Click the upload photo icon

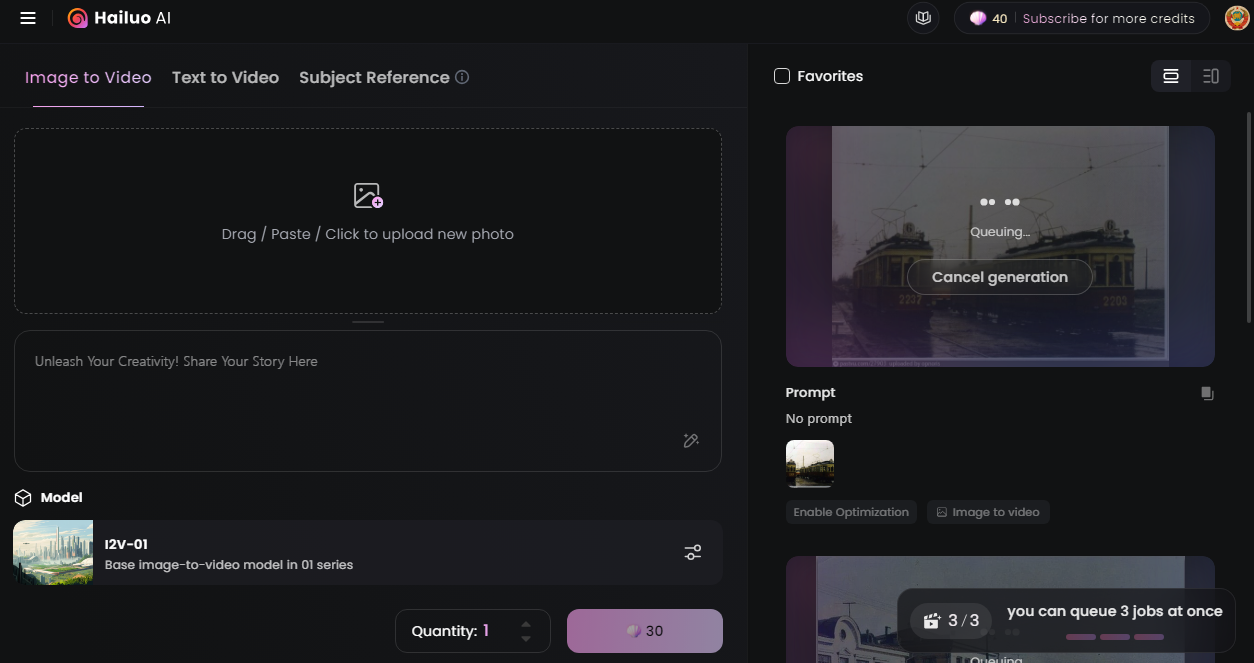point(368,195)
